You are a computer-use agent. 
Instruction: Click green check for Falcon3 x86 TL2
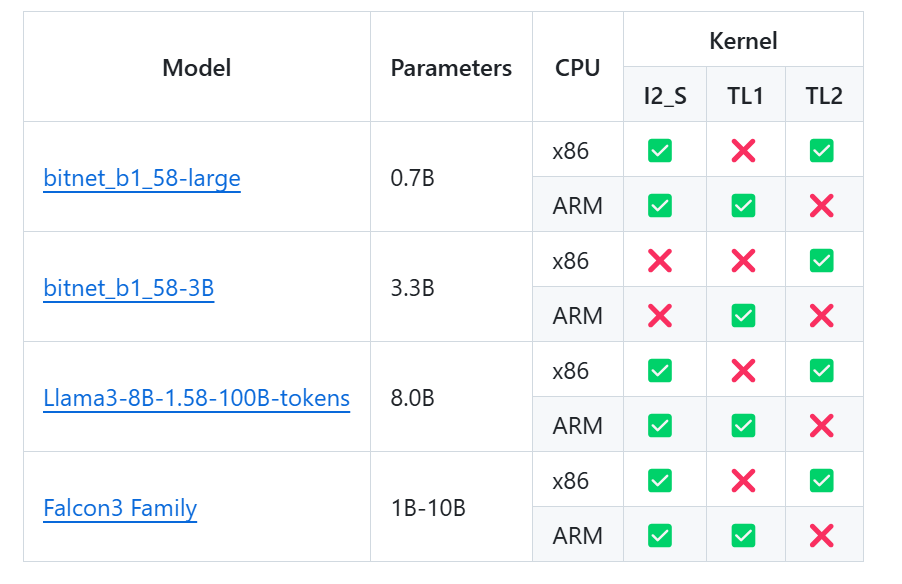[x=821, y=481]
